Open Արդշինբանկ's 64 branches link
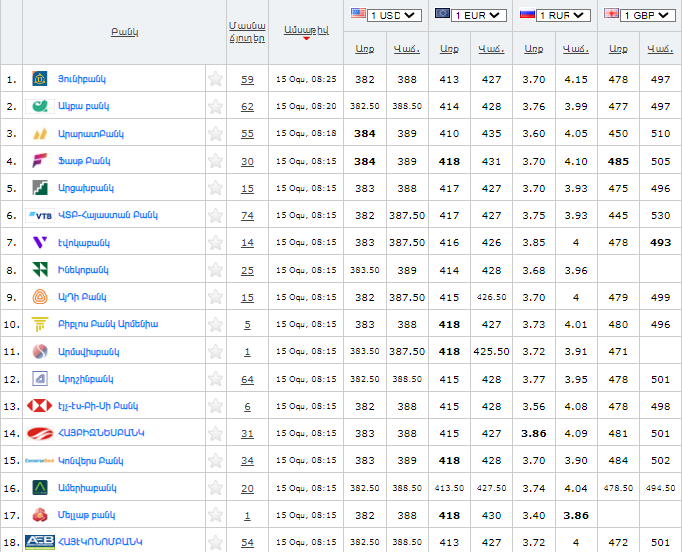Screen dimensions: 682x552 [247, 380]
